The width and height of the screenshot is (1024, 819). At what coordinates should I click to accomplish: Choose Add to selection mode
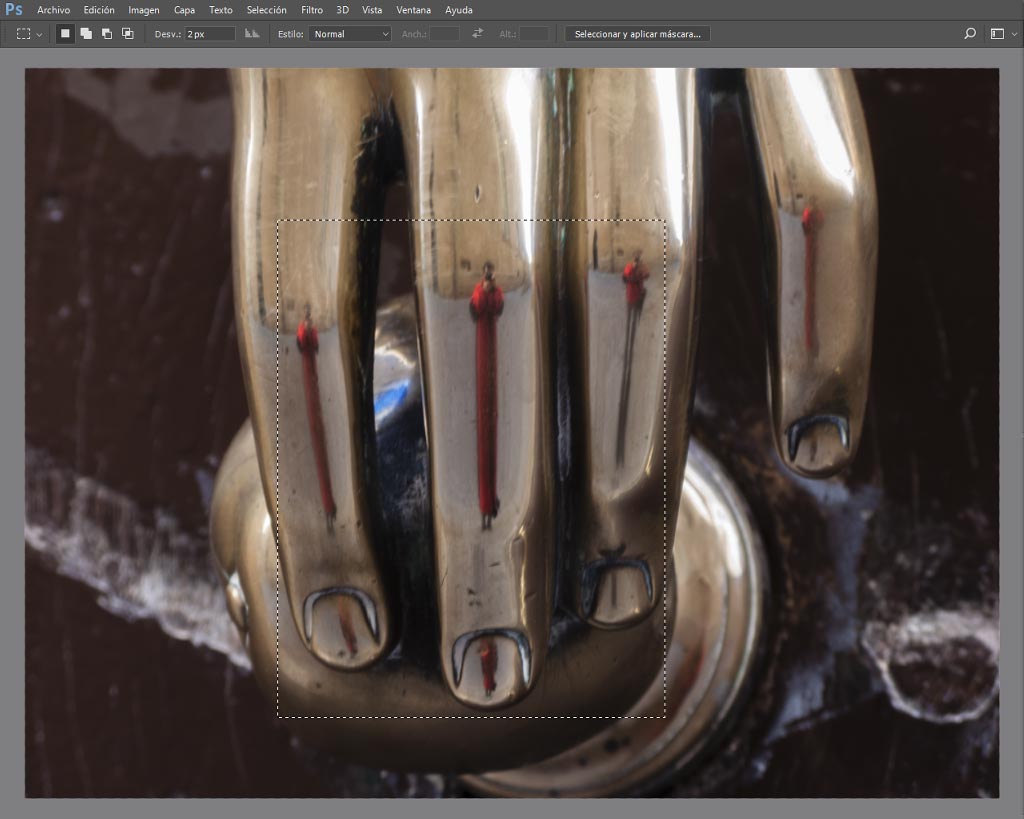[86, 34]
